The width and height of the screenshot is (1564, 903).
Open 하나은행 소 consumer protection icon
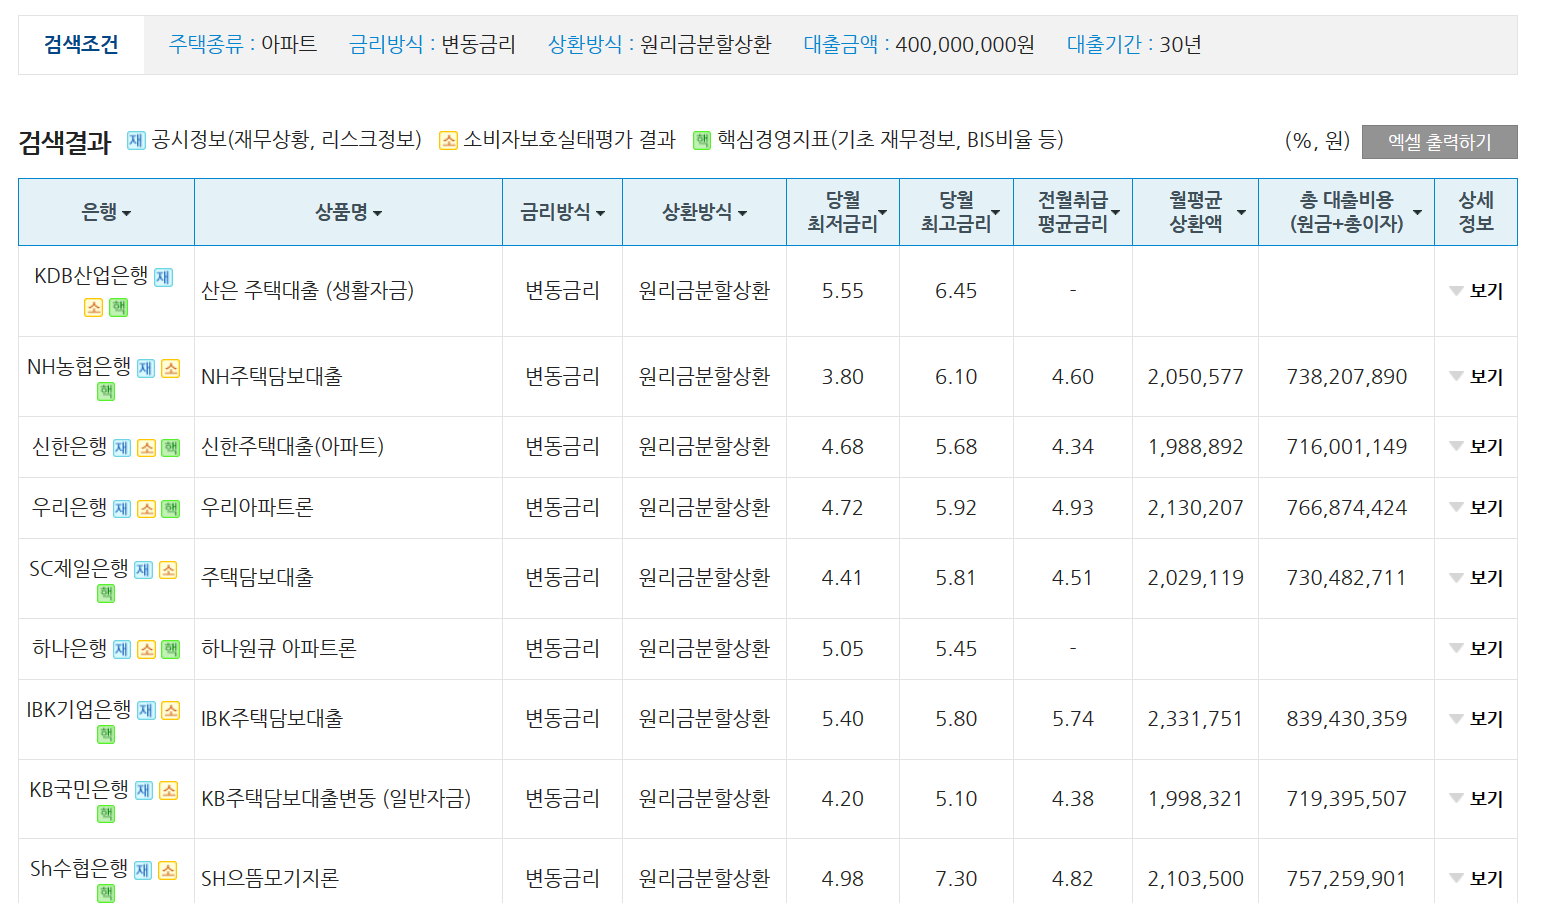(147, 650)
